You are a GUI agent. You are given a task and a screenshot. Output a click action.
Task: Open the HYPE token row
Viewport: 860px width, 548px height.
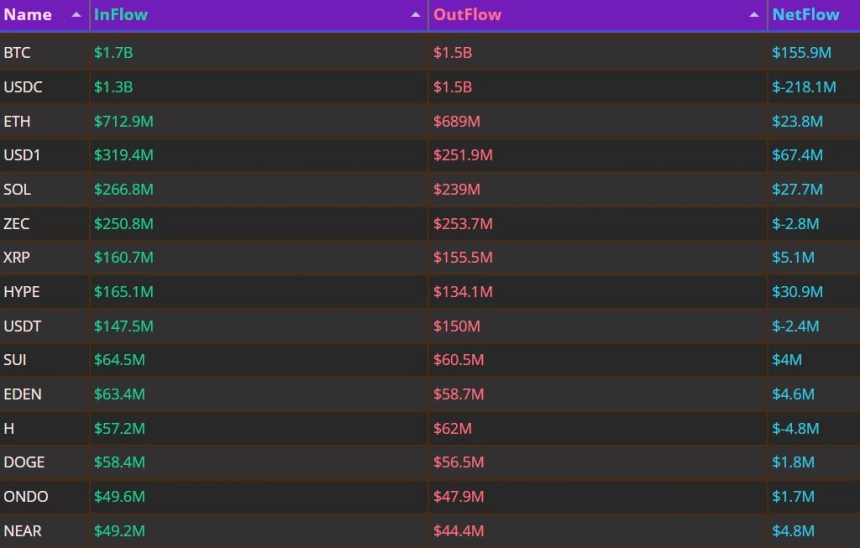(430, 292)
